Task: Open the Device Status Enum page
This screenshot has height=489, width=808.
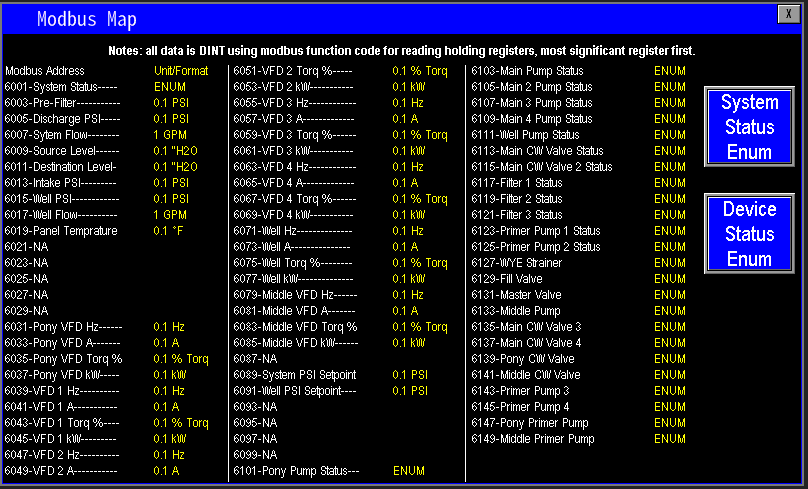Action: click(x=749, y=234)
